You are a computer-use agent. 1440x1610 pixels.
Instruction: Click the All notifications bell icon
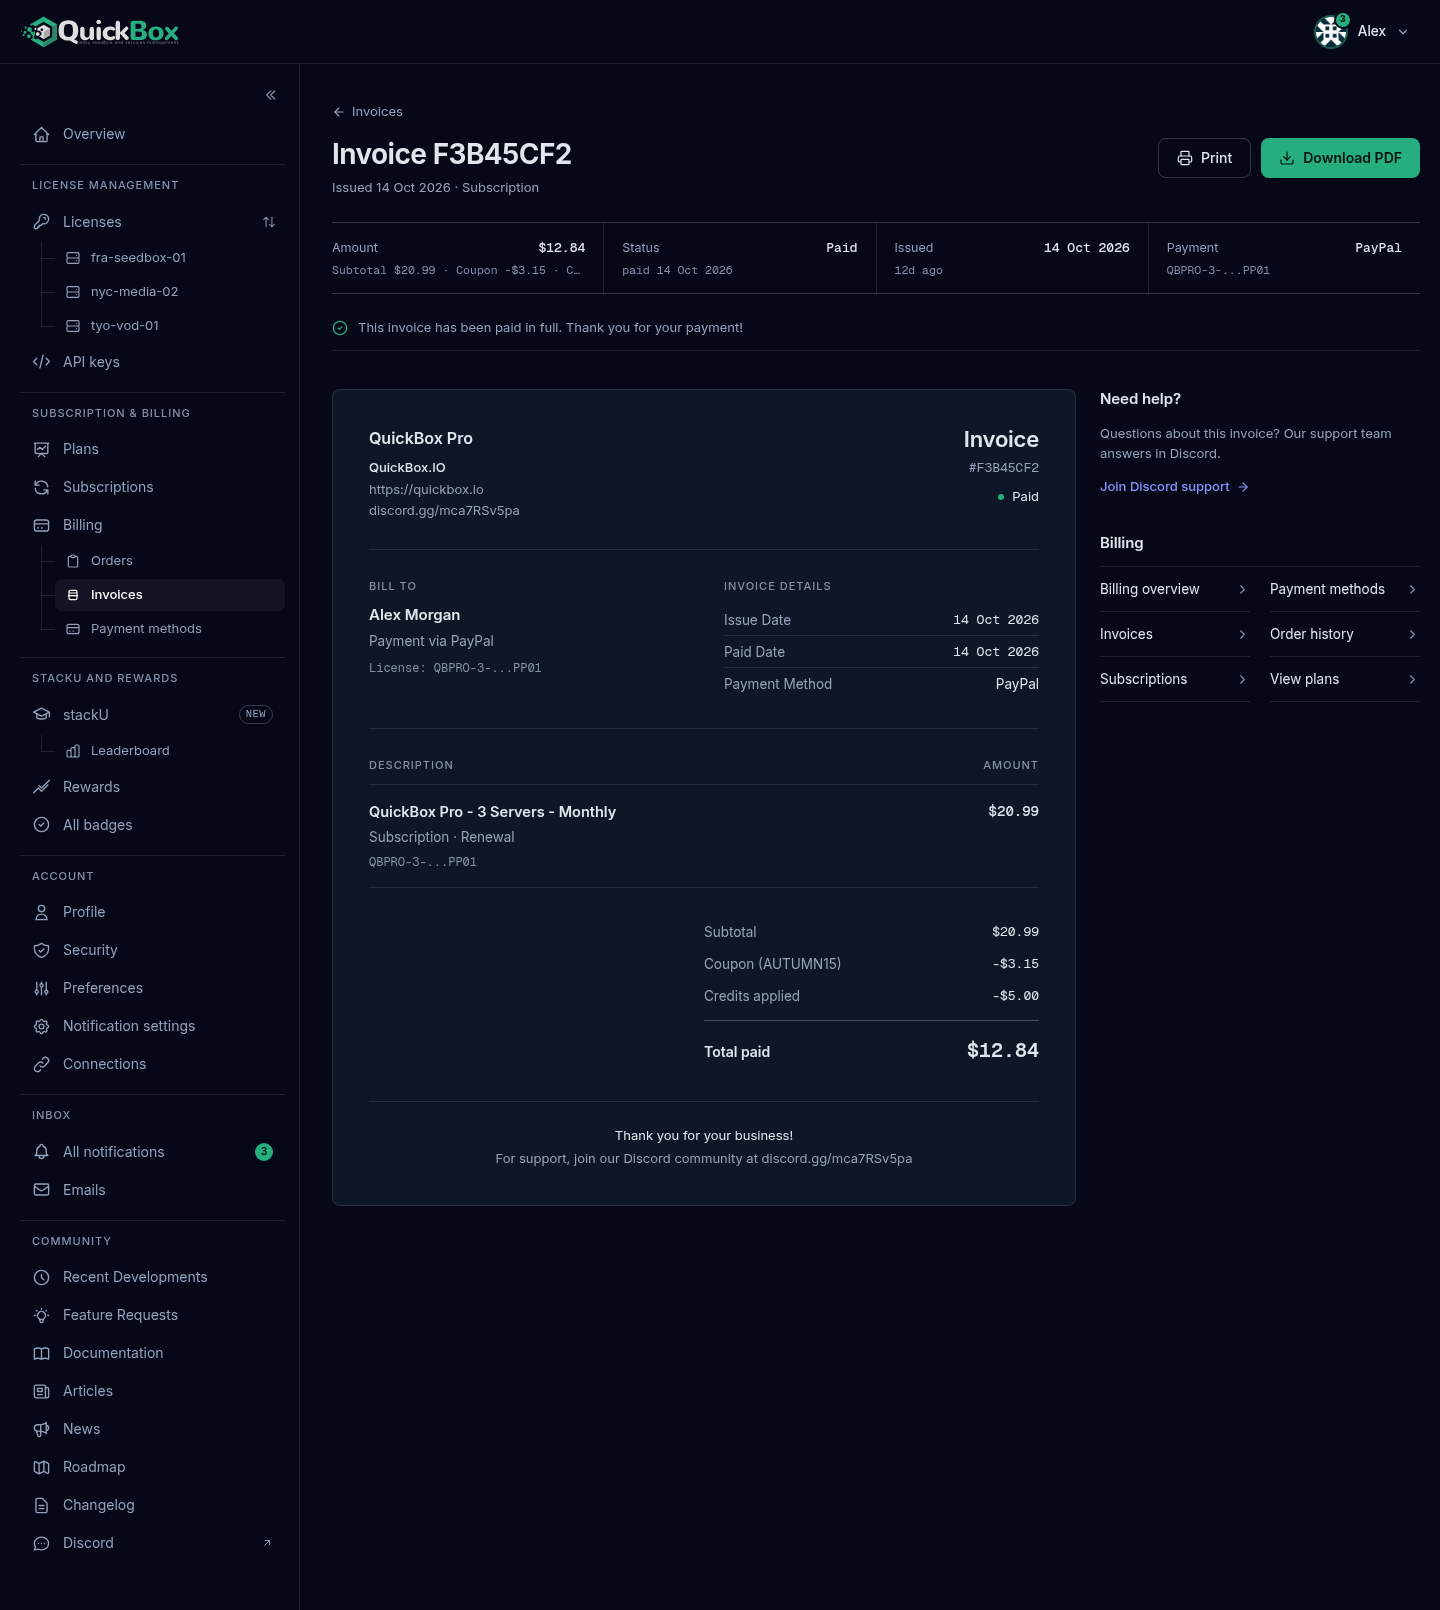click(41, 1152)
